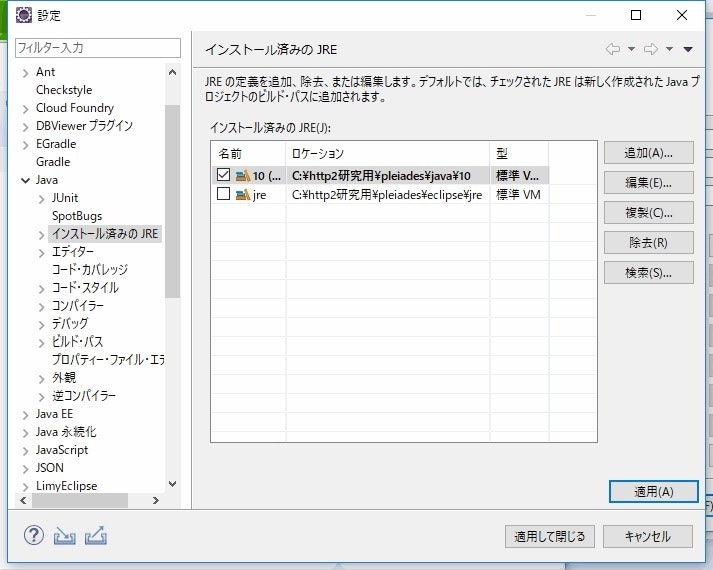Expand the コンパイラー node
713x570 pixels.
click(x=41, y=307)
